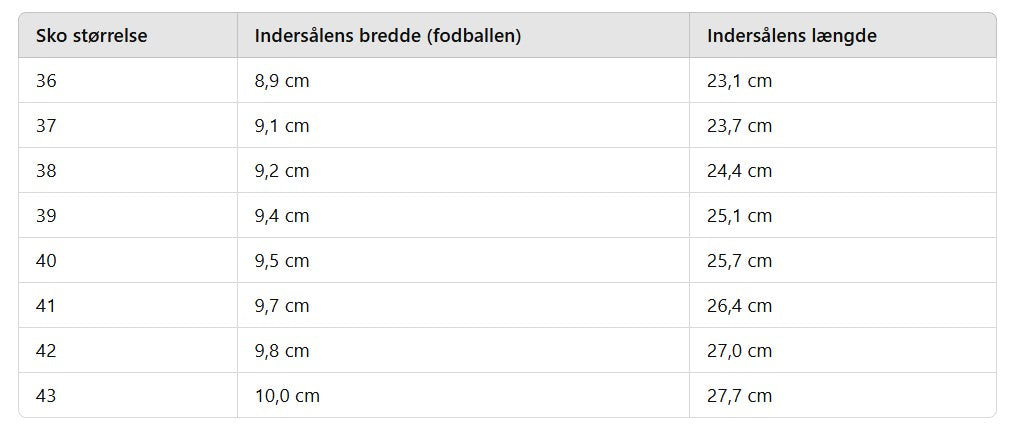This screenshot has width=1011, height=424.
Task: Select shoe size 38 cell
Action: [x=47, y=171]
